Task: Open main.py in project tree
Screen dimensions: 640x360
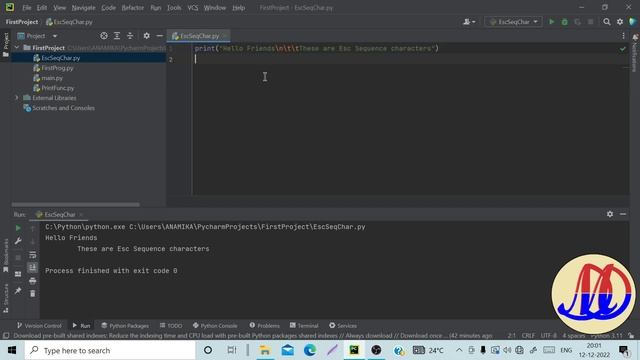Action: 52,78
